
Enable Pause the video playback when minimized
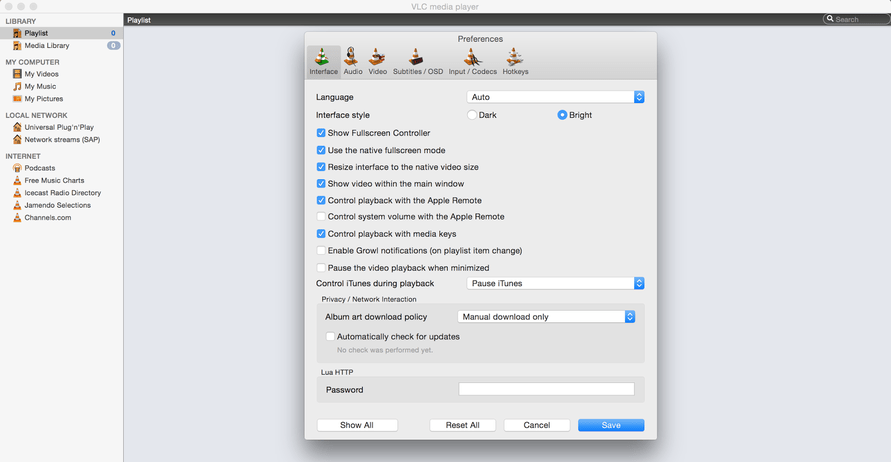point(321,268)
